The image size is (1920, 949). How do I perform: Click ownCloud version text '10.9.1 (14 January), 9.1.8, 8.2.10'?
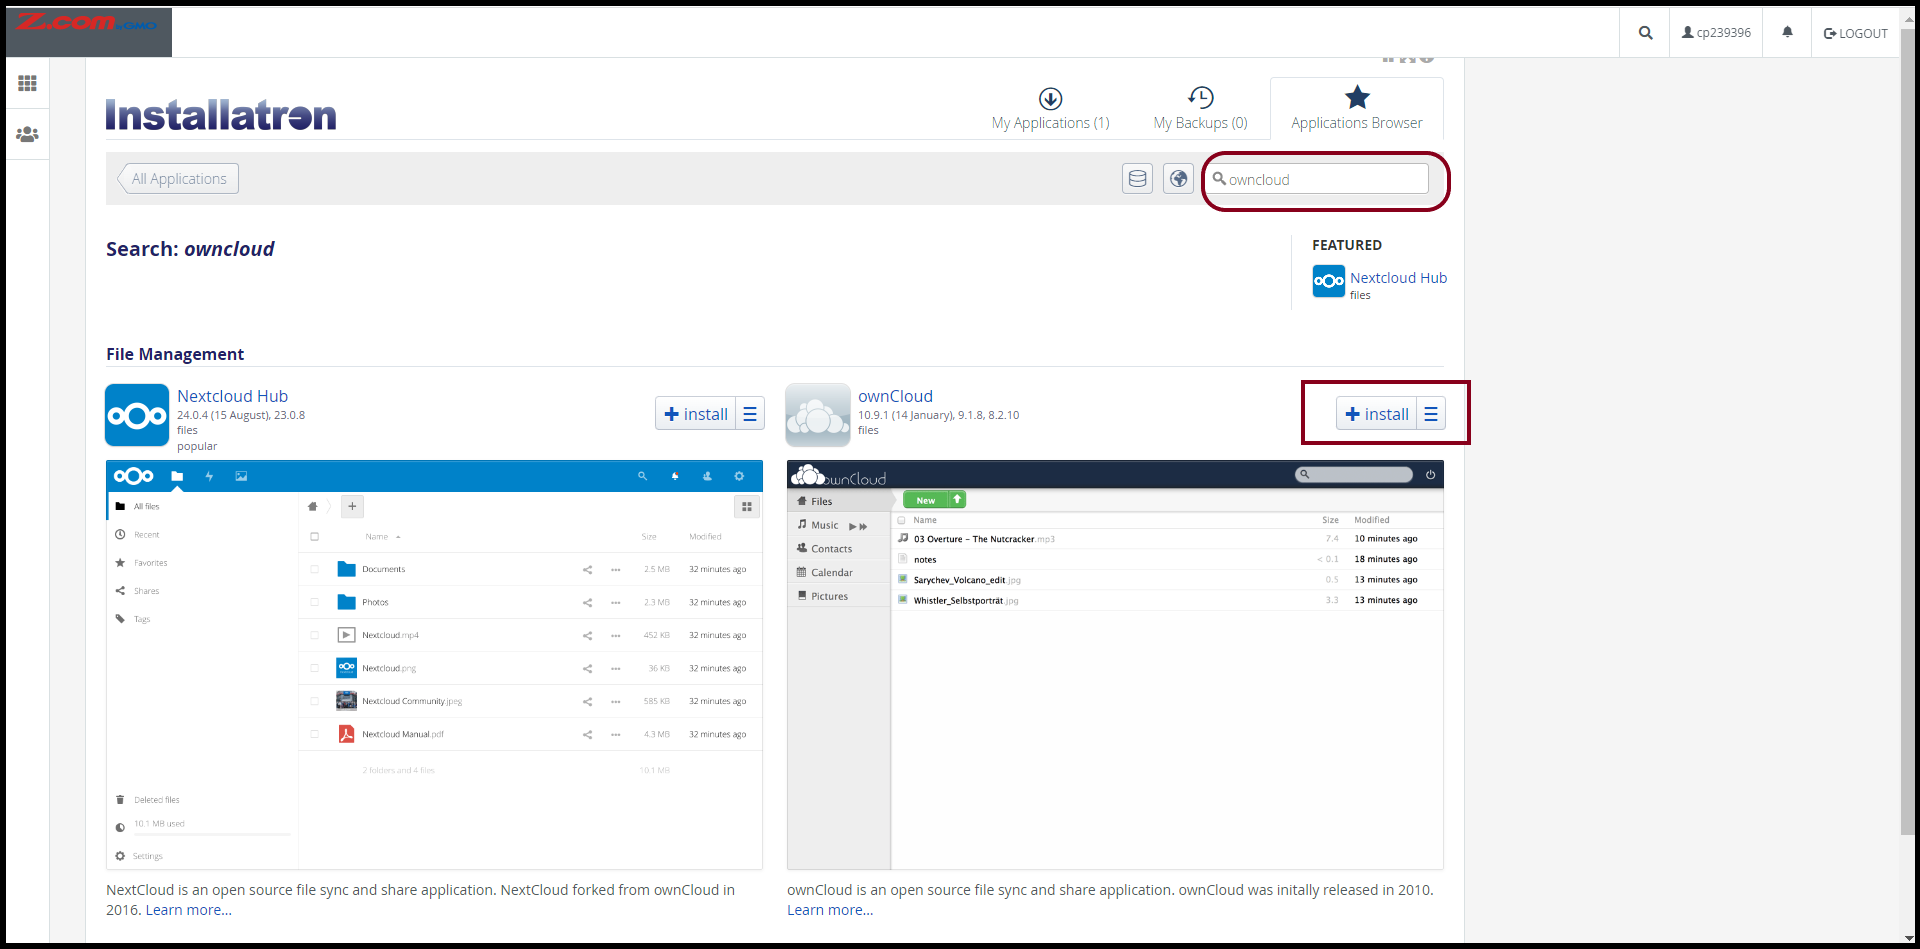938,415
